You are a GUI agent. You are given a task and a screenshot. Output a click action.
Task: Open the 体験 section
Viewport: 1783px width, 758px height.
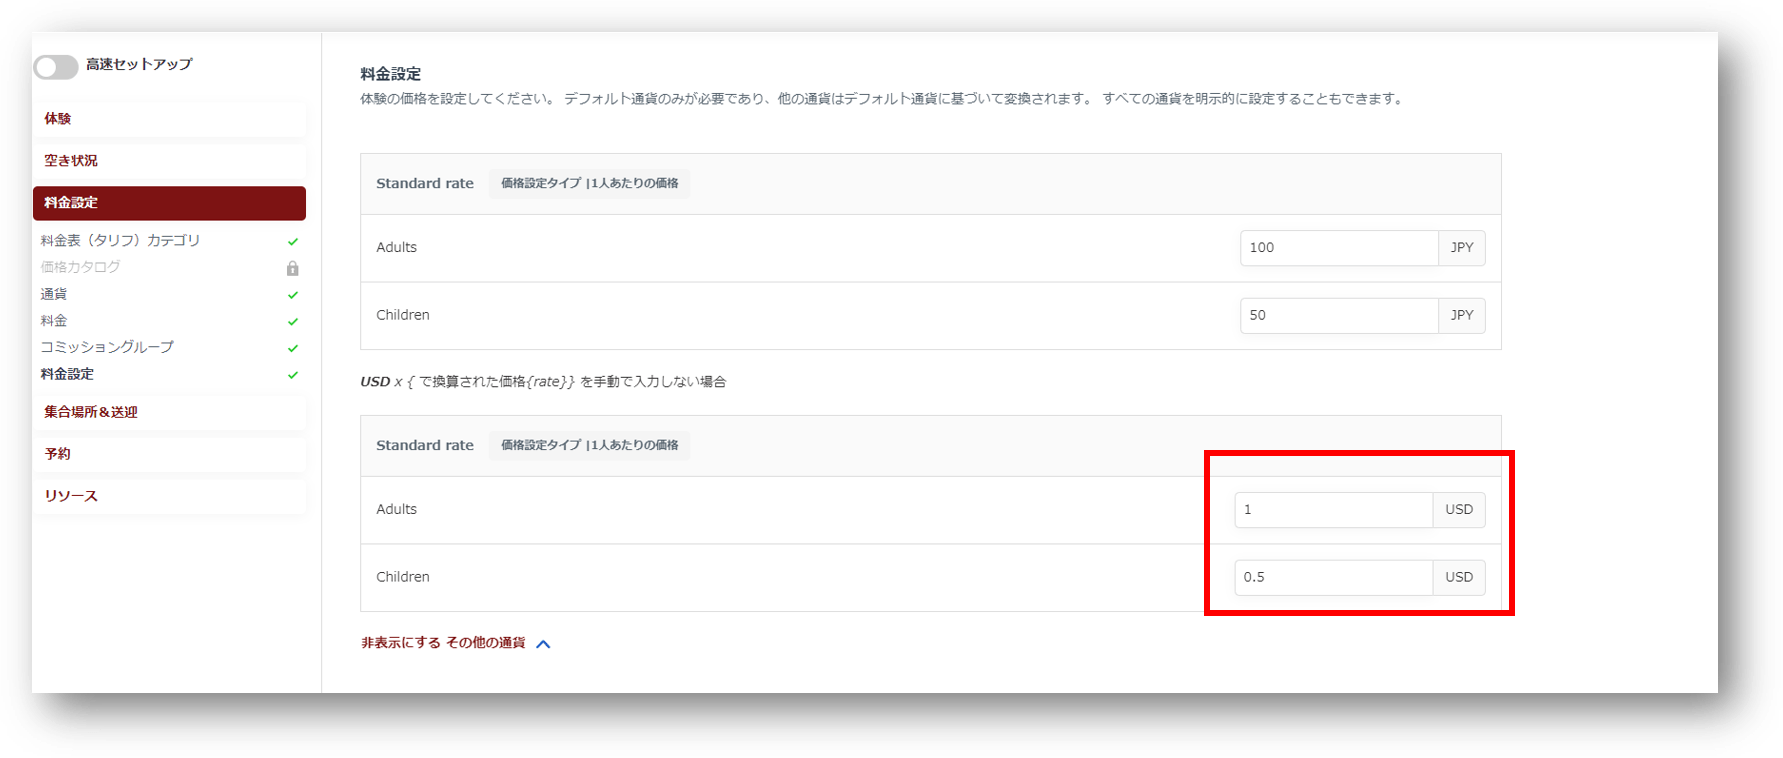click(58, 119)
